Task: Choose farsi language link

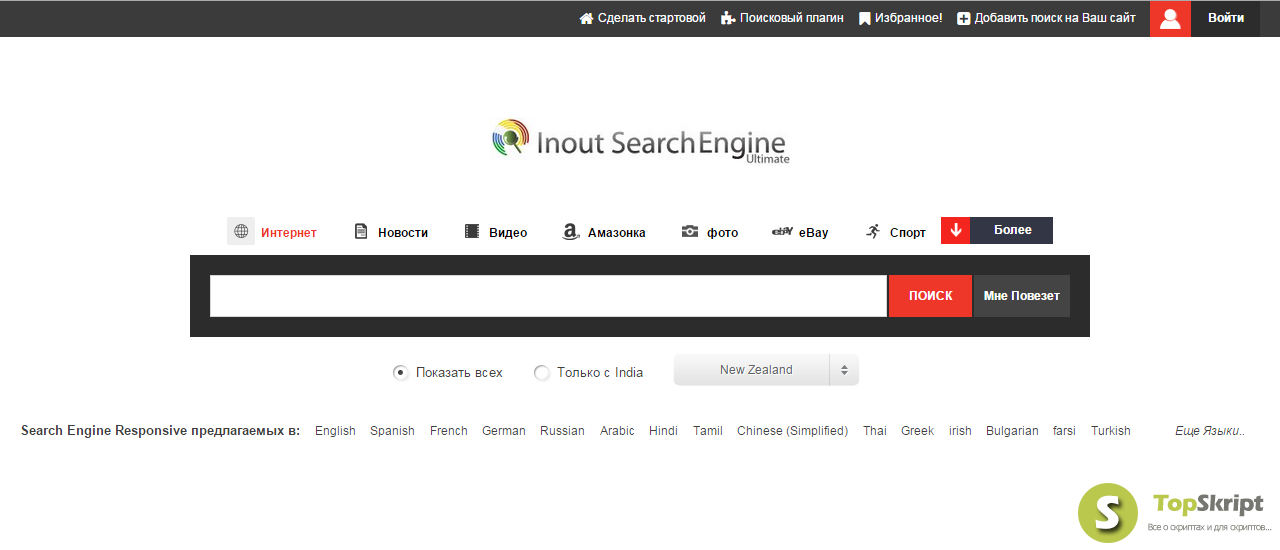Action: (x=1064, y=431)
